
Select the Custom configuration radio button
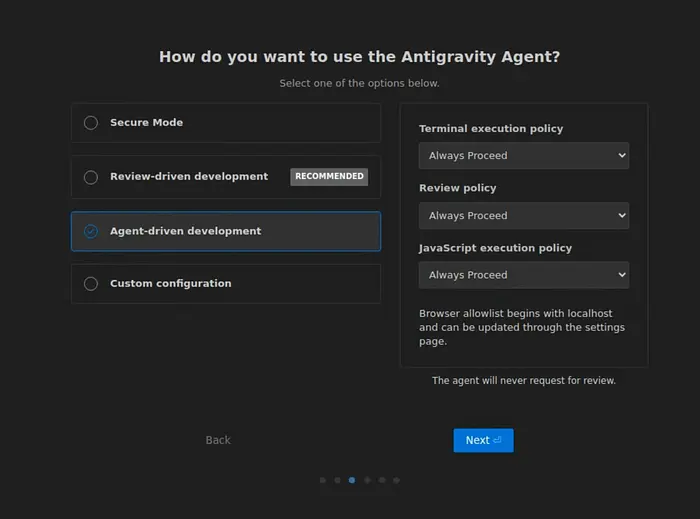pos(91,284)
